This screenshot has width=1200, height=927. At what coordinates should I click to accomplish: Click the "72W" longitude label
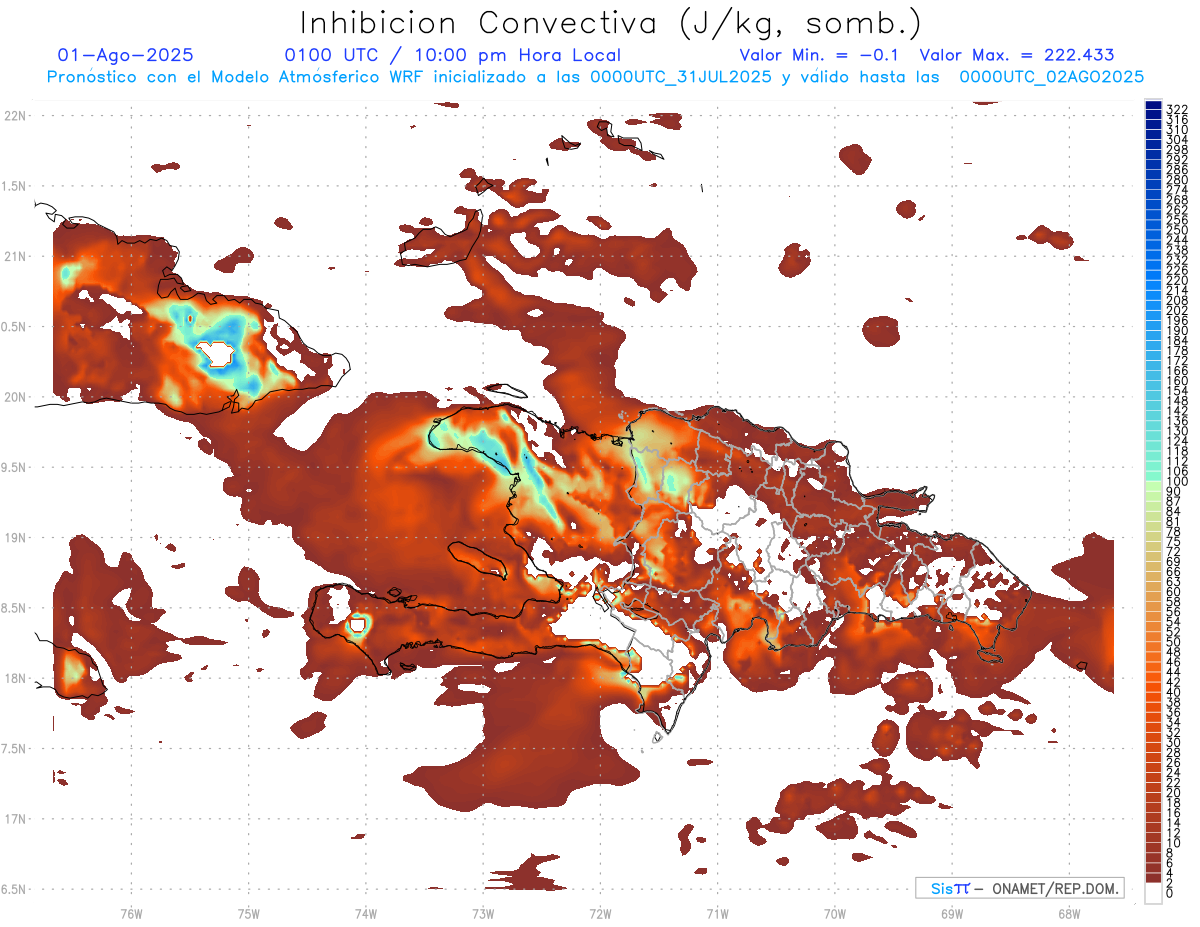coord(600,912)
